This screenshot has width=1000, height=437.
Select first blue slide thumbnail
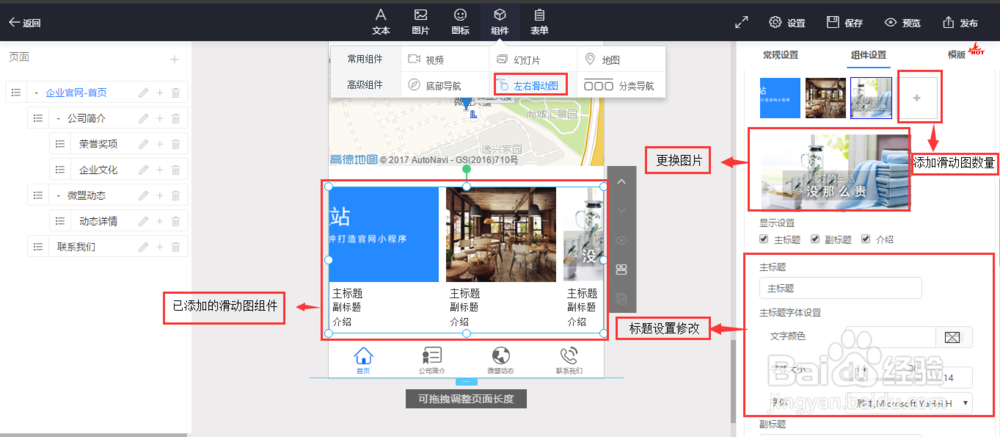[x=780, y=98]
